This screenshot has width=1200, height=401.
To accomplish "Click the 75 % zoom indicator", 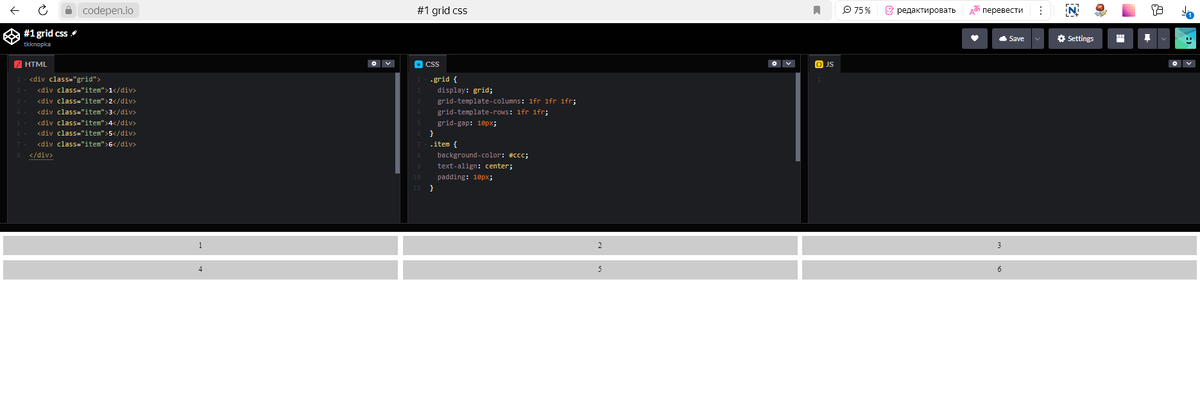I will (x=856, y=10).
